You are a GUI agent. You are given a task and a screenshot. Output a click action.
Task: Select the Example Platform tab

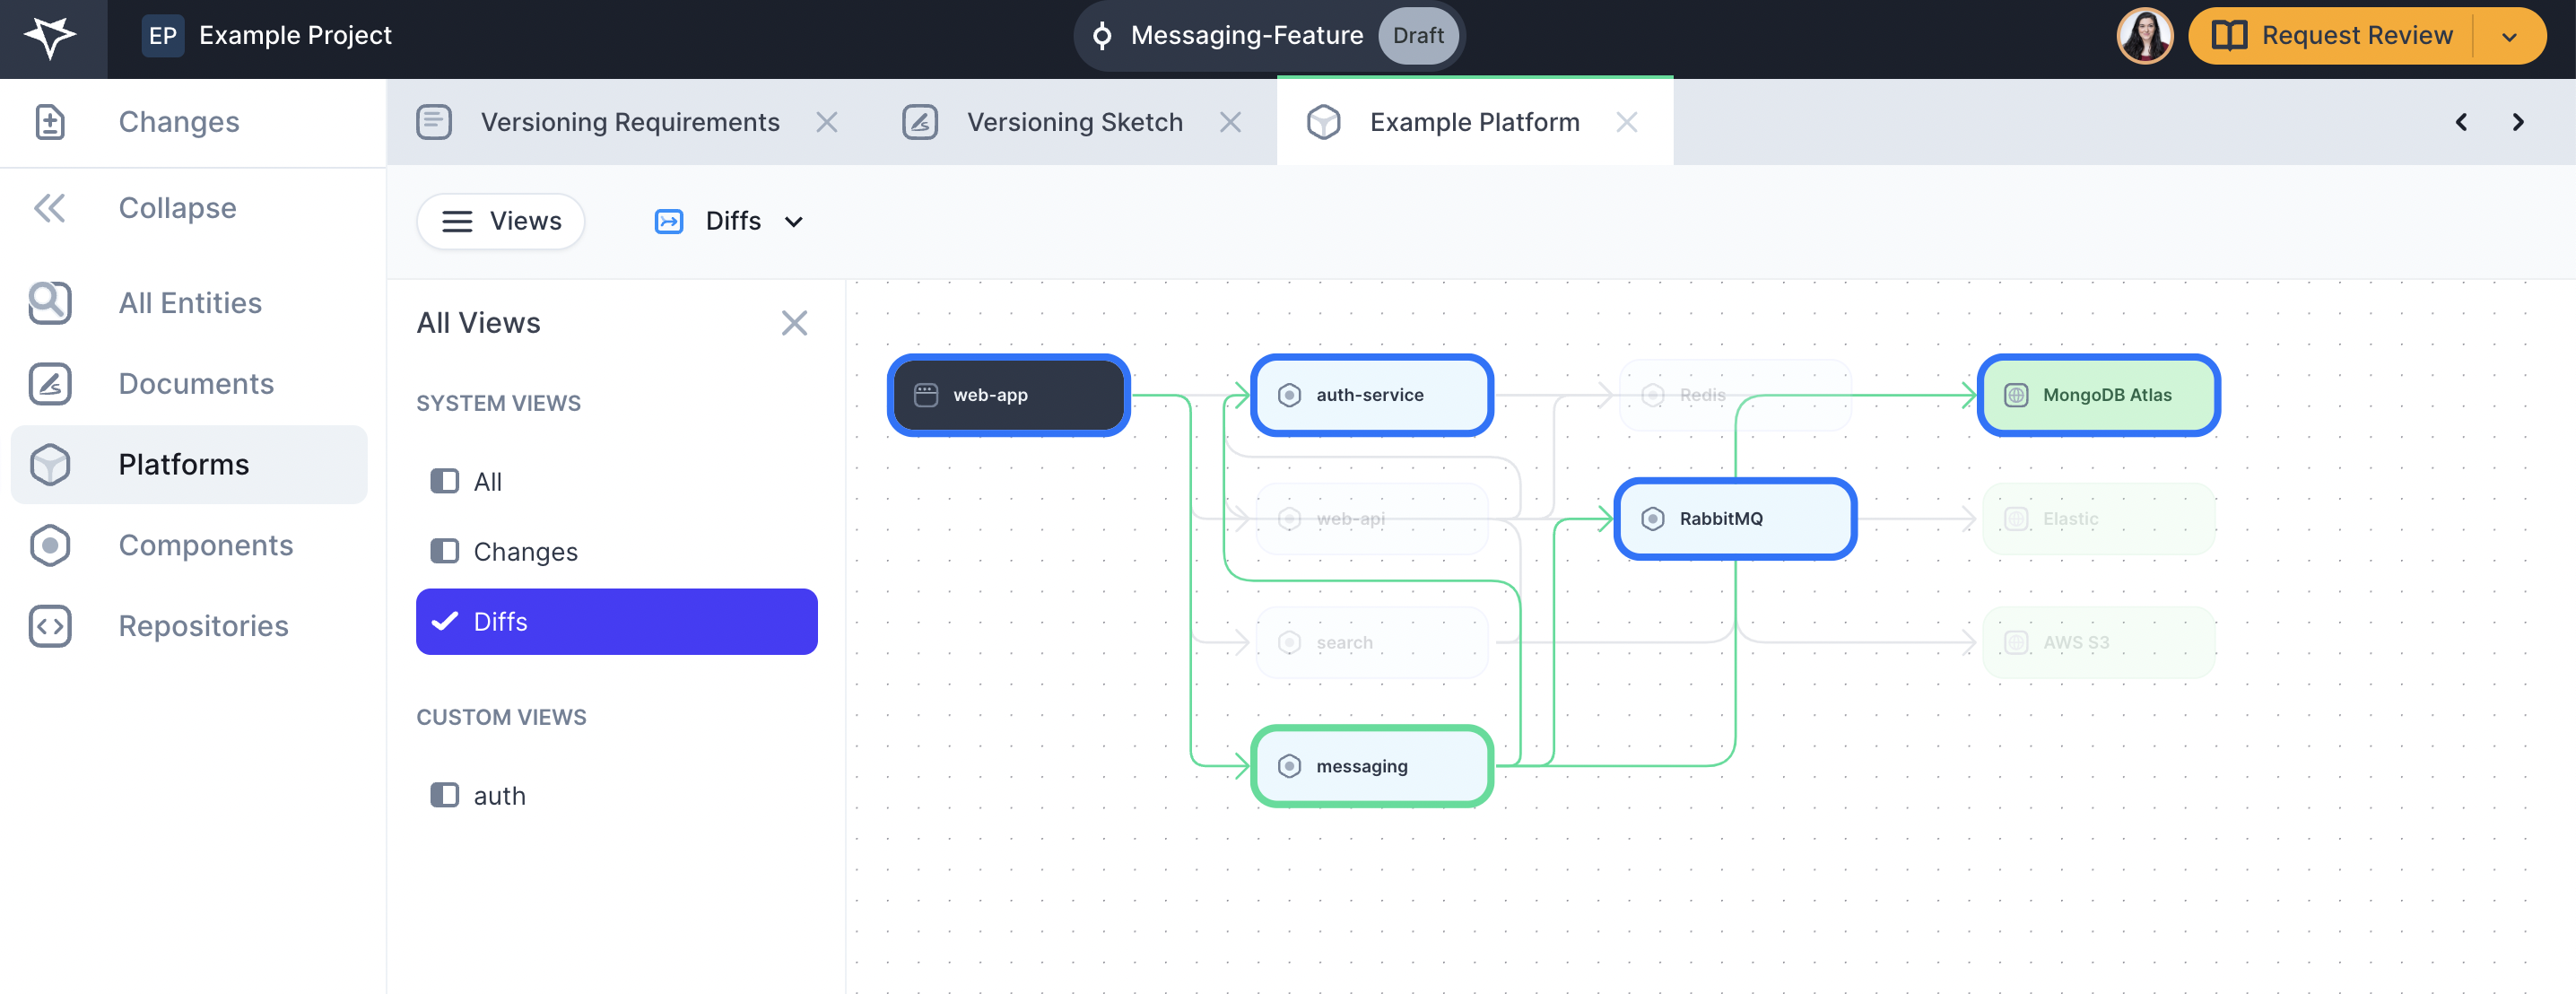click(1474, 122)
